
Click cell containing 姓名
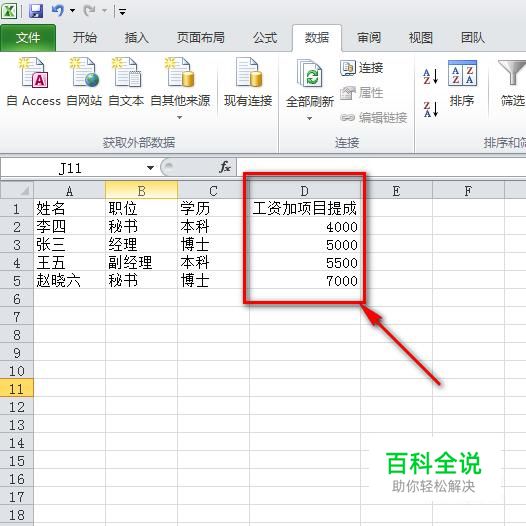(x=69, y=209)
